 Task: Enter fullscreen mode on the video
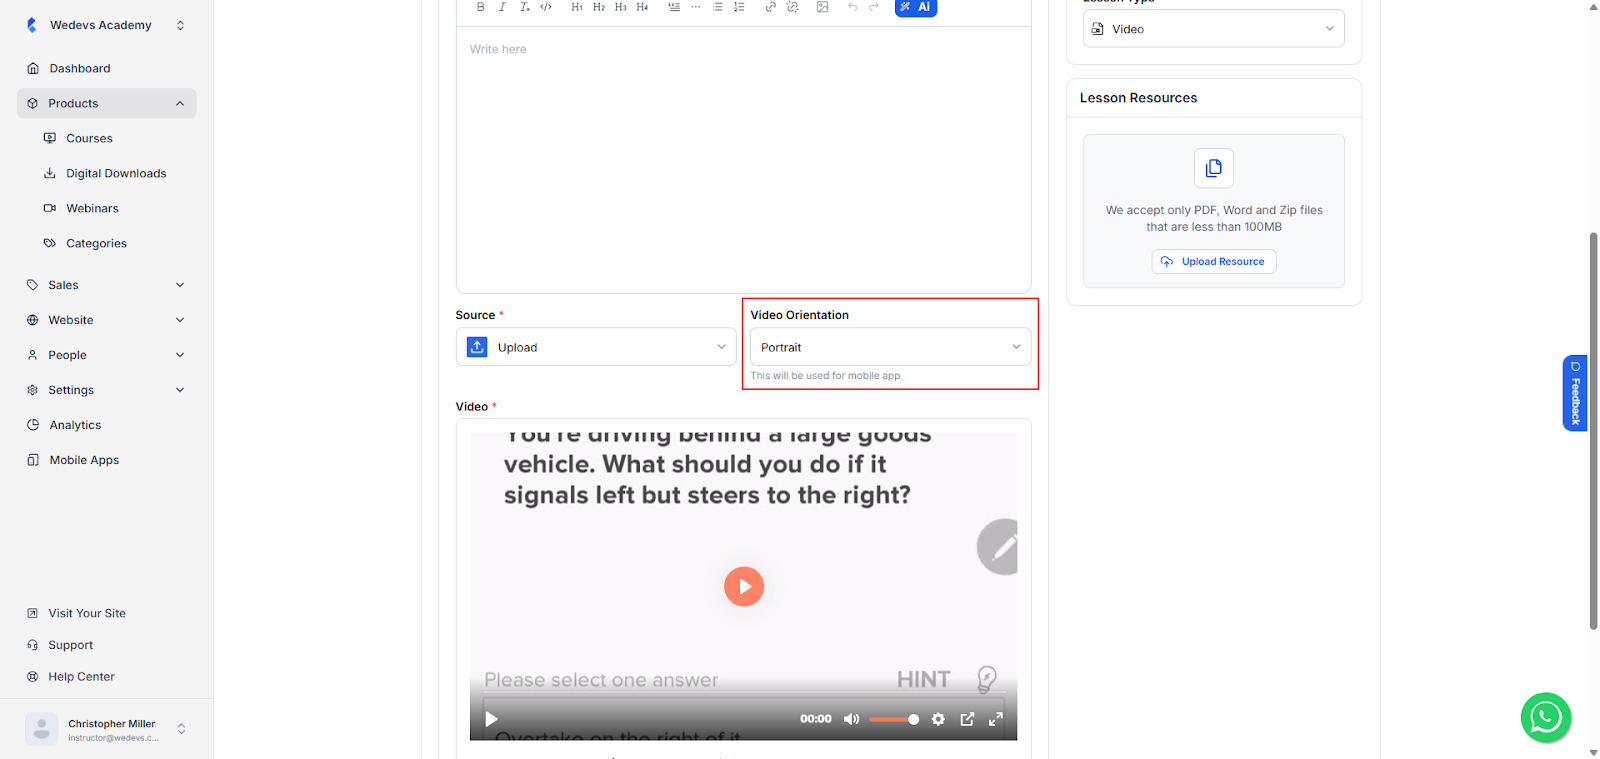(996, 719)
